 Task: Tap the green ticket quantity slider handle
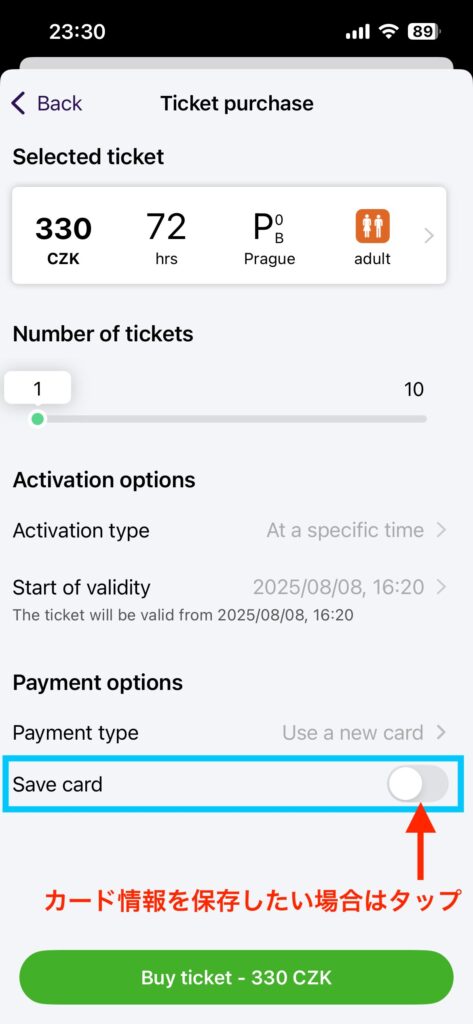tap(38, 419)
